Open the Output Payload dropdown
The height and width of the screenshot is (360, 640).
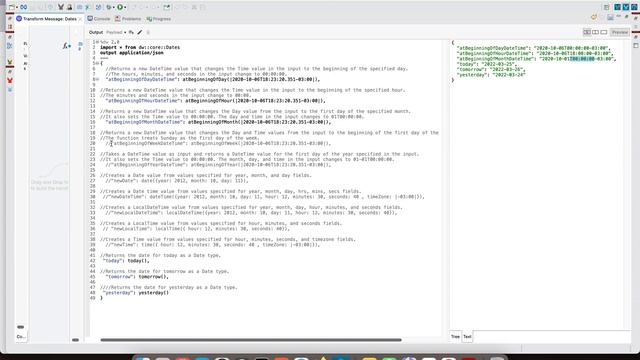click(116, 32)
